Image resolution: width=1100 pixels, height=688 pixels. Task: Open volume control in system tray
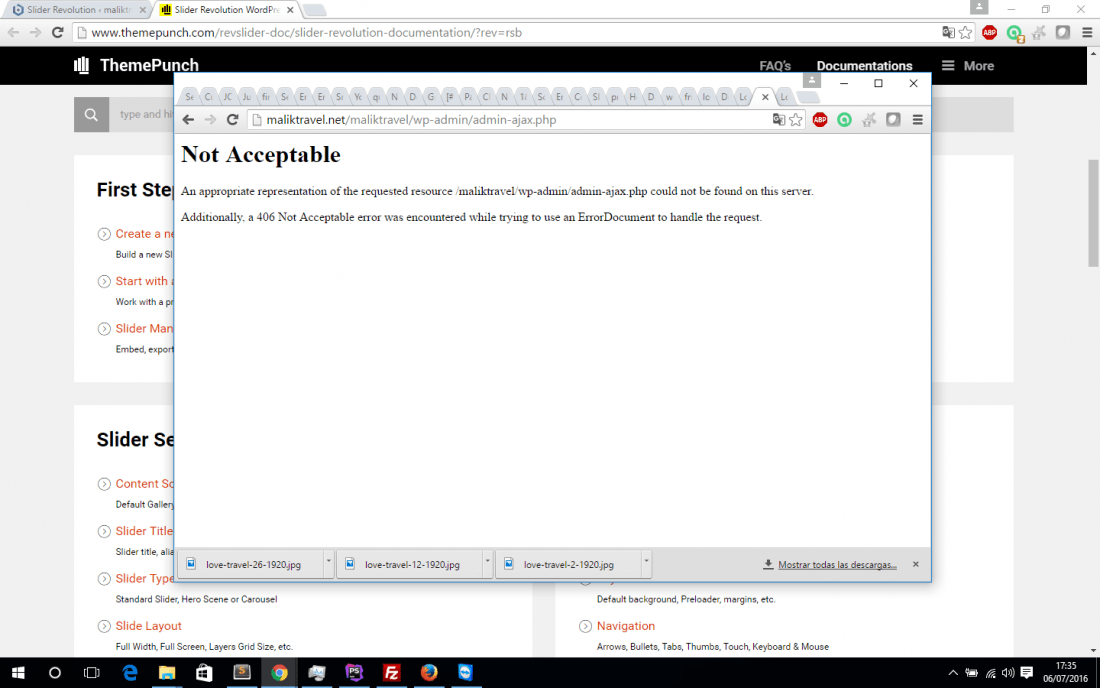1008,673
